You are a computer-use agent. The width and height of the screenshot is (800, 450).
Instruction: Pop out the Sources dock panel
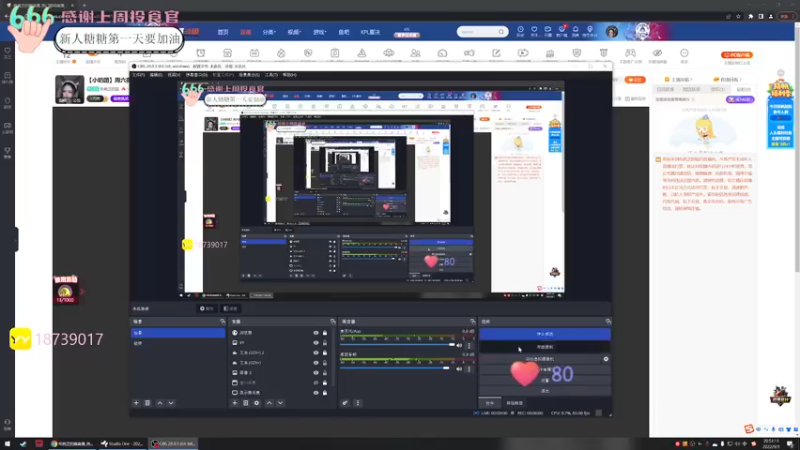point(333,321)
